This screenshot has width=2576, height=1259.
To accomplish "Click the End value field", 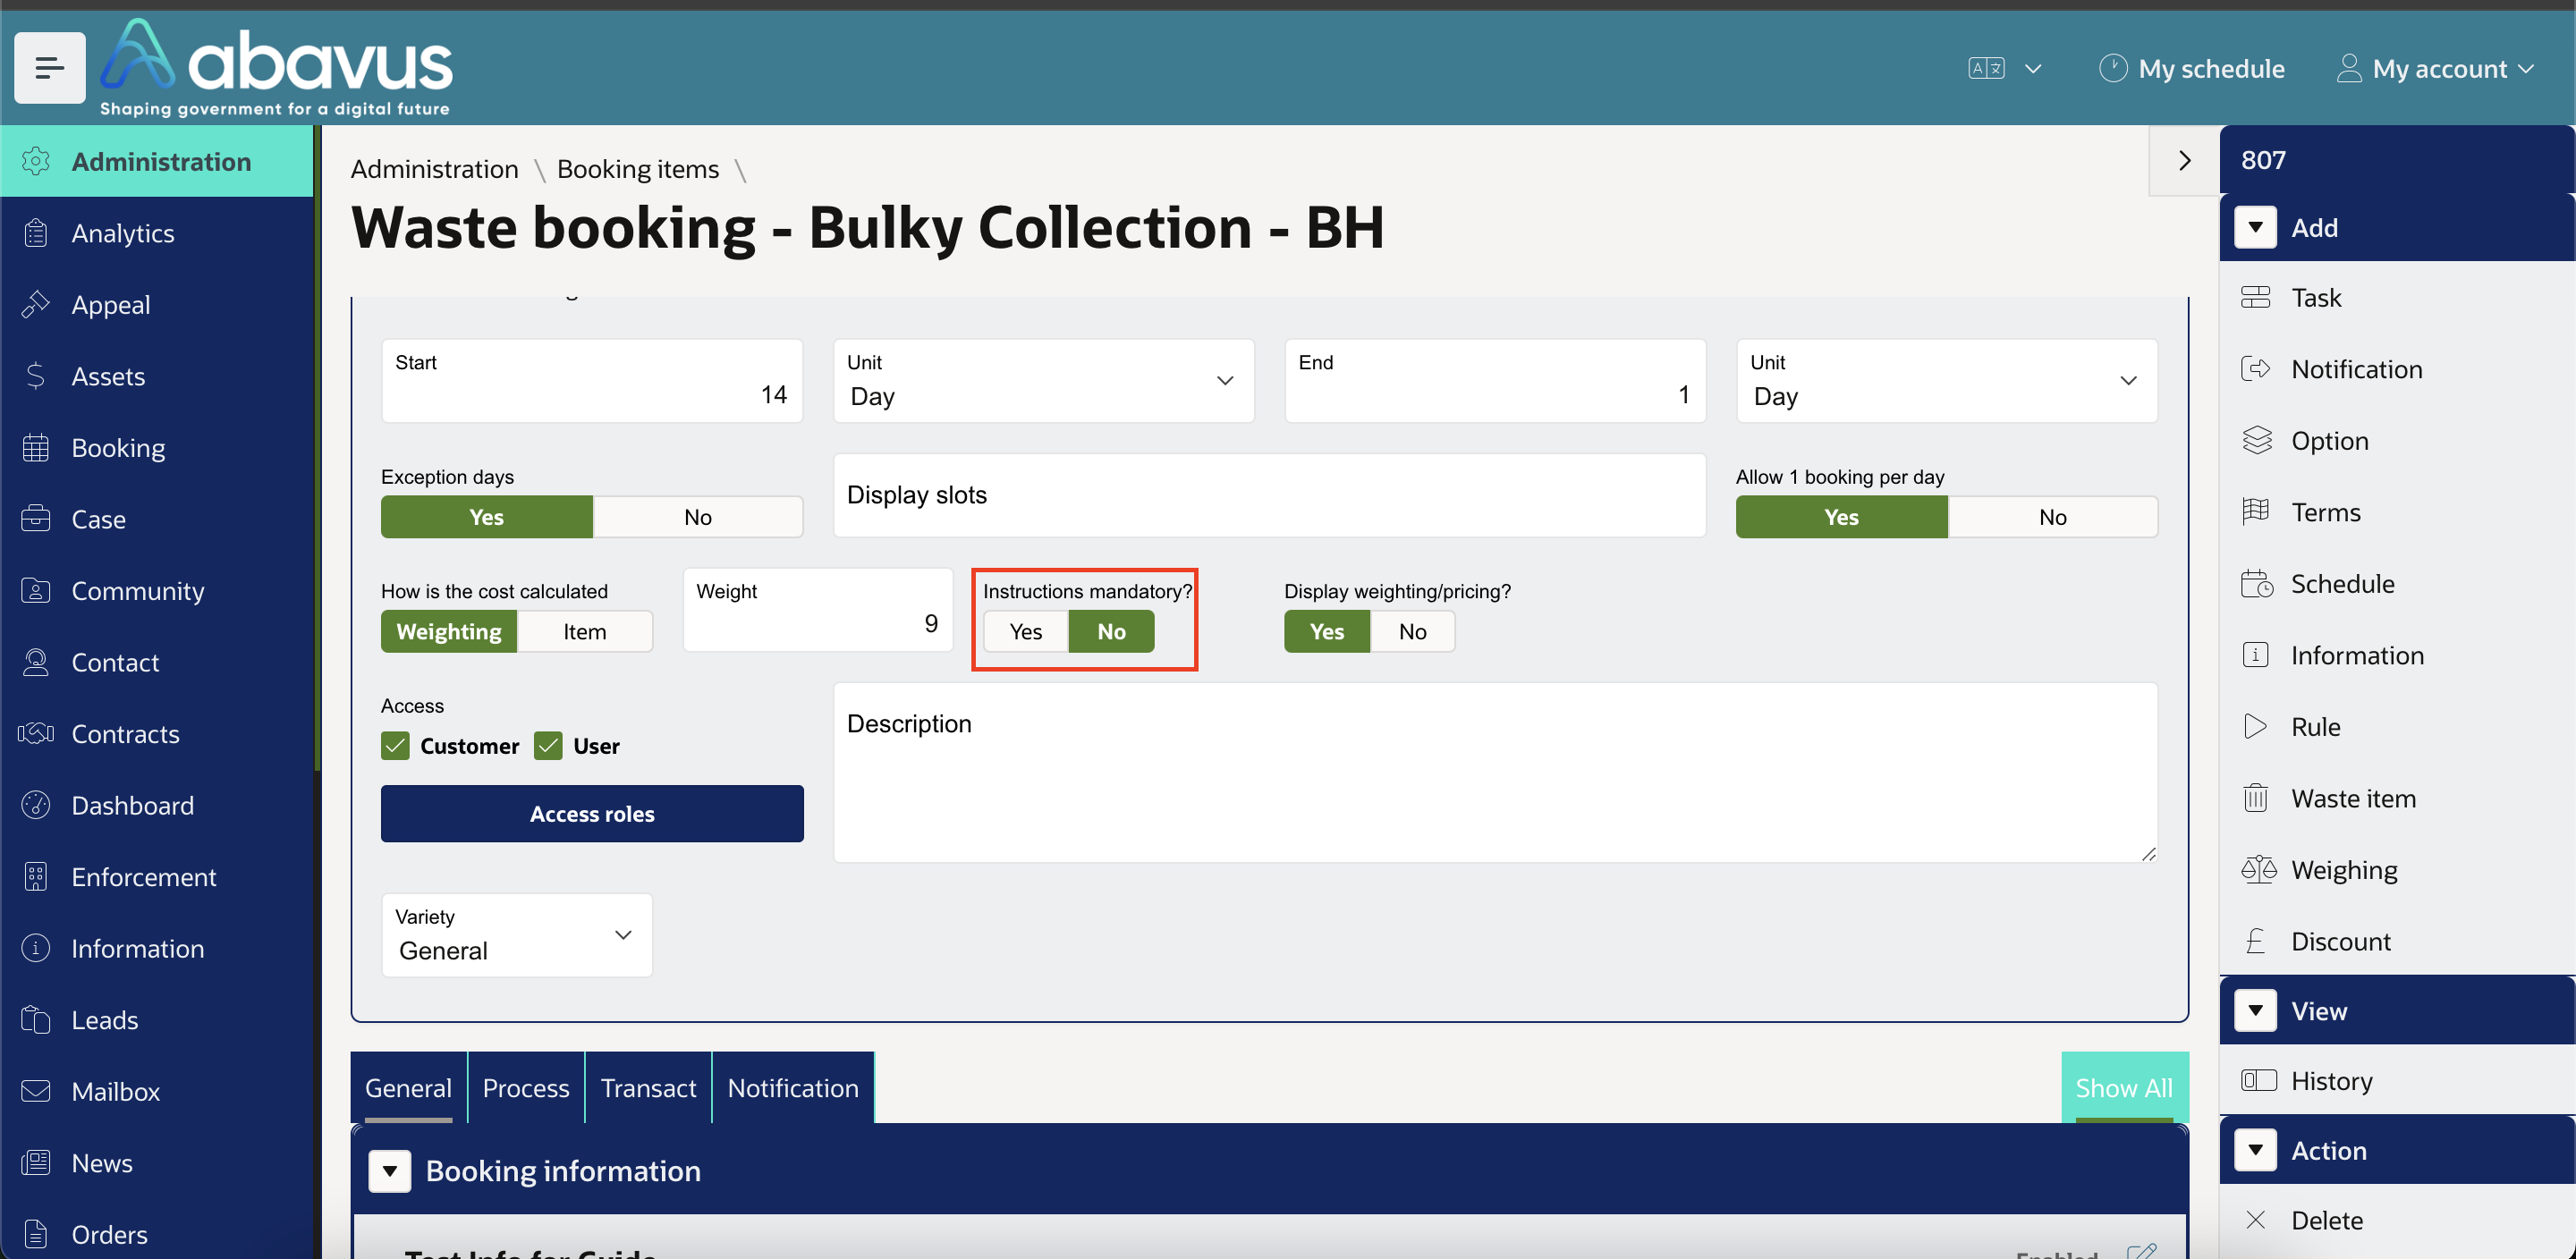I will click(1495, 380).
